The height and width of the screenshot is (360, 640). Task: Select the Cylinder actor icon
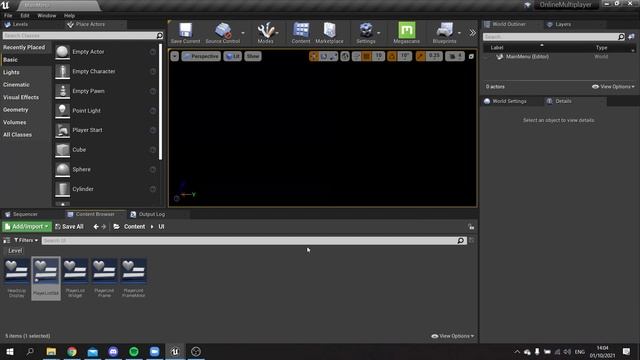pyautogui.click(x=62, y=189)
